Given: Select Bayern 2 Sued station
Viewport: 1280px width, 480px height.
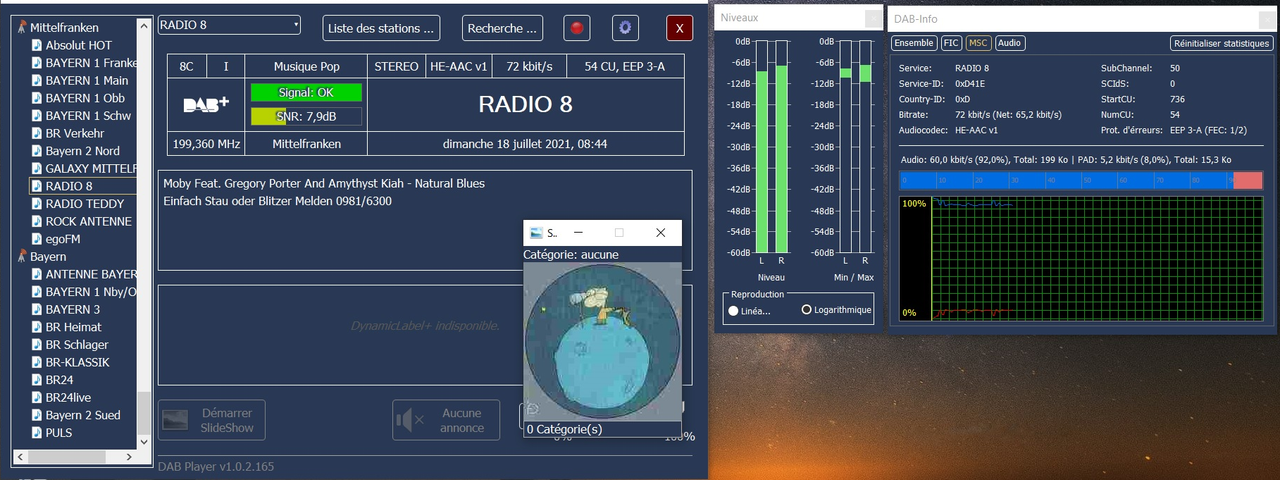Looking at the screenshot, I should pyautogui.click(x=83, y=415).
